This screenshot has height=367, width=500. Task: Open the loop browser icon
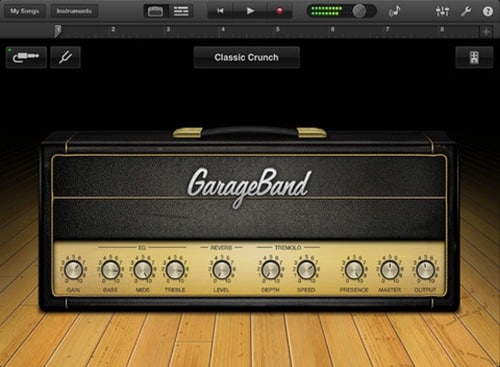pos(394,11)
